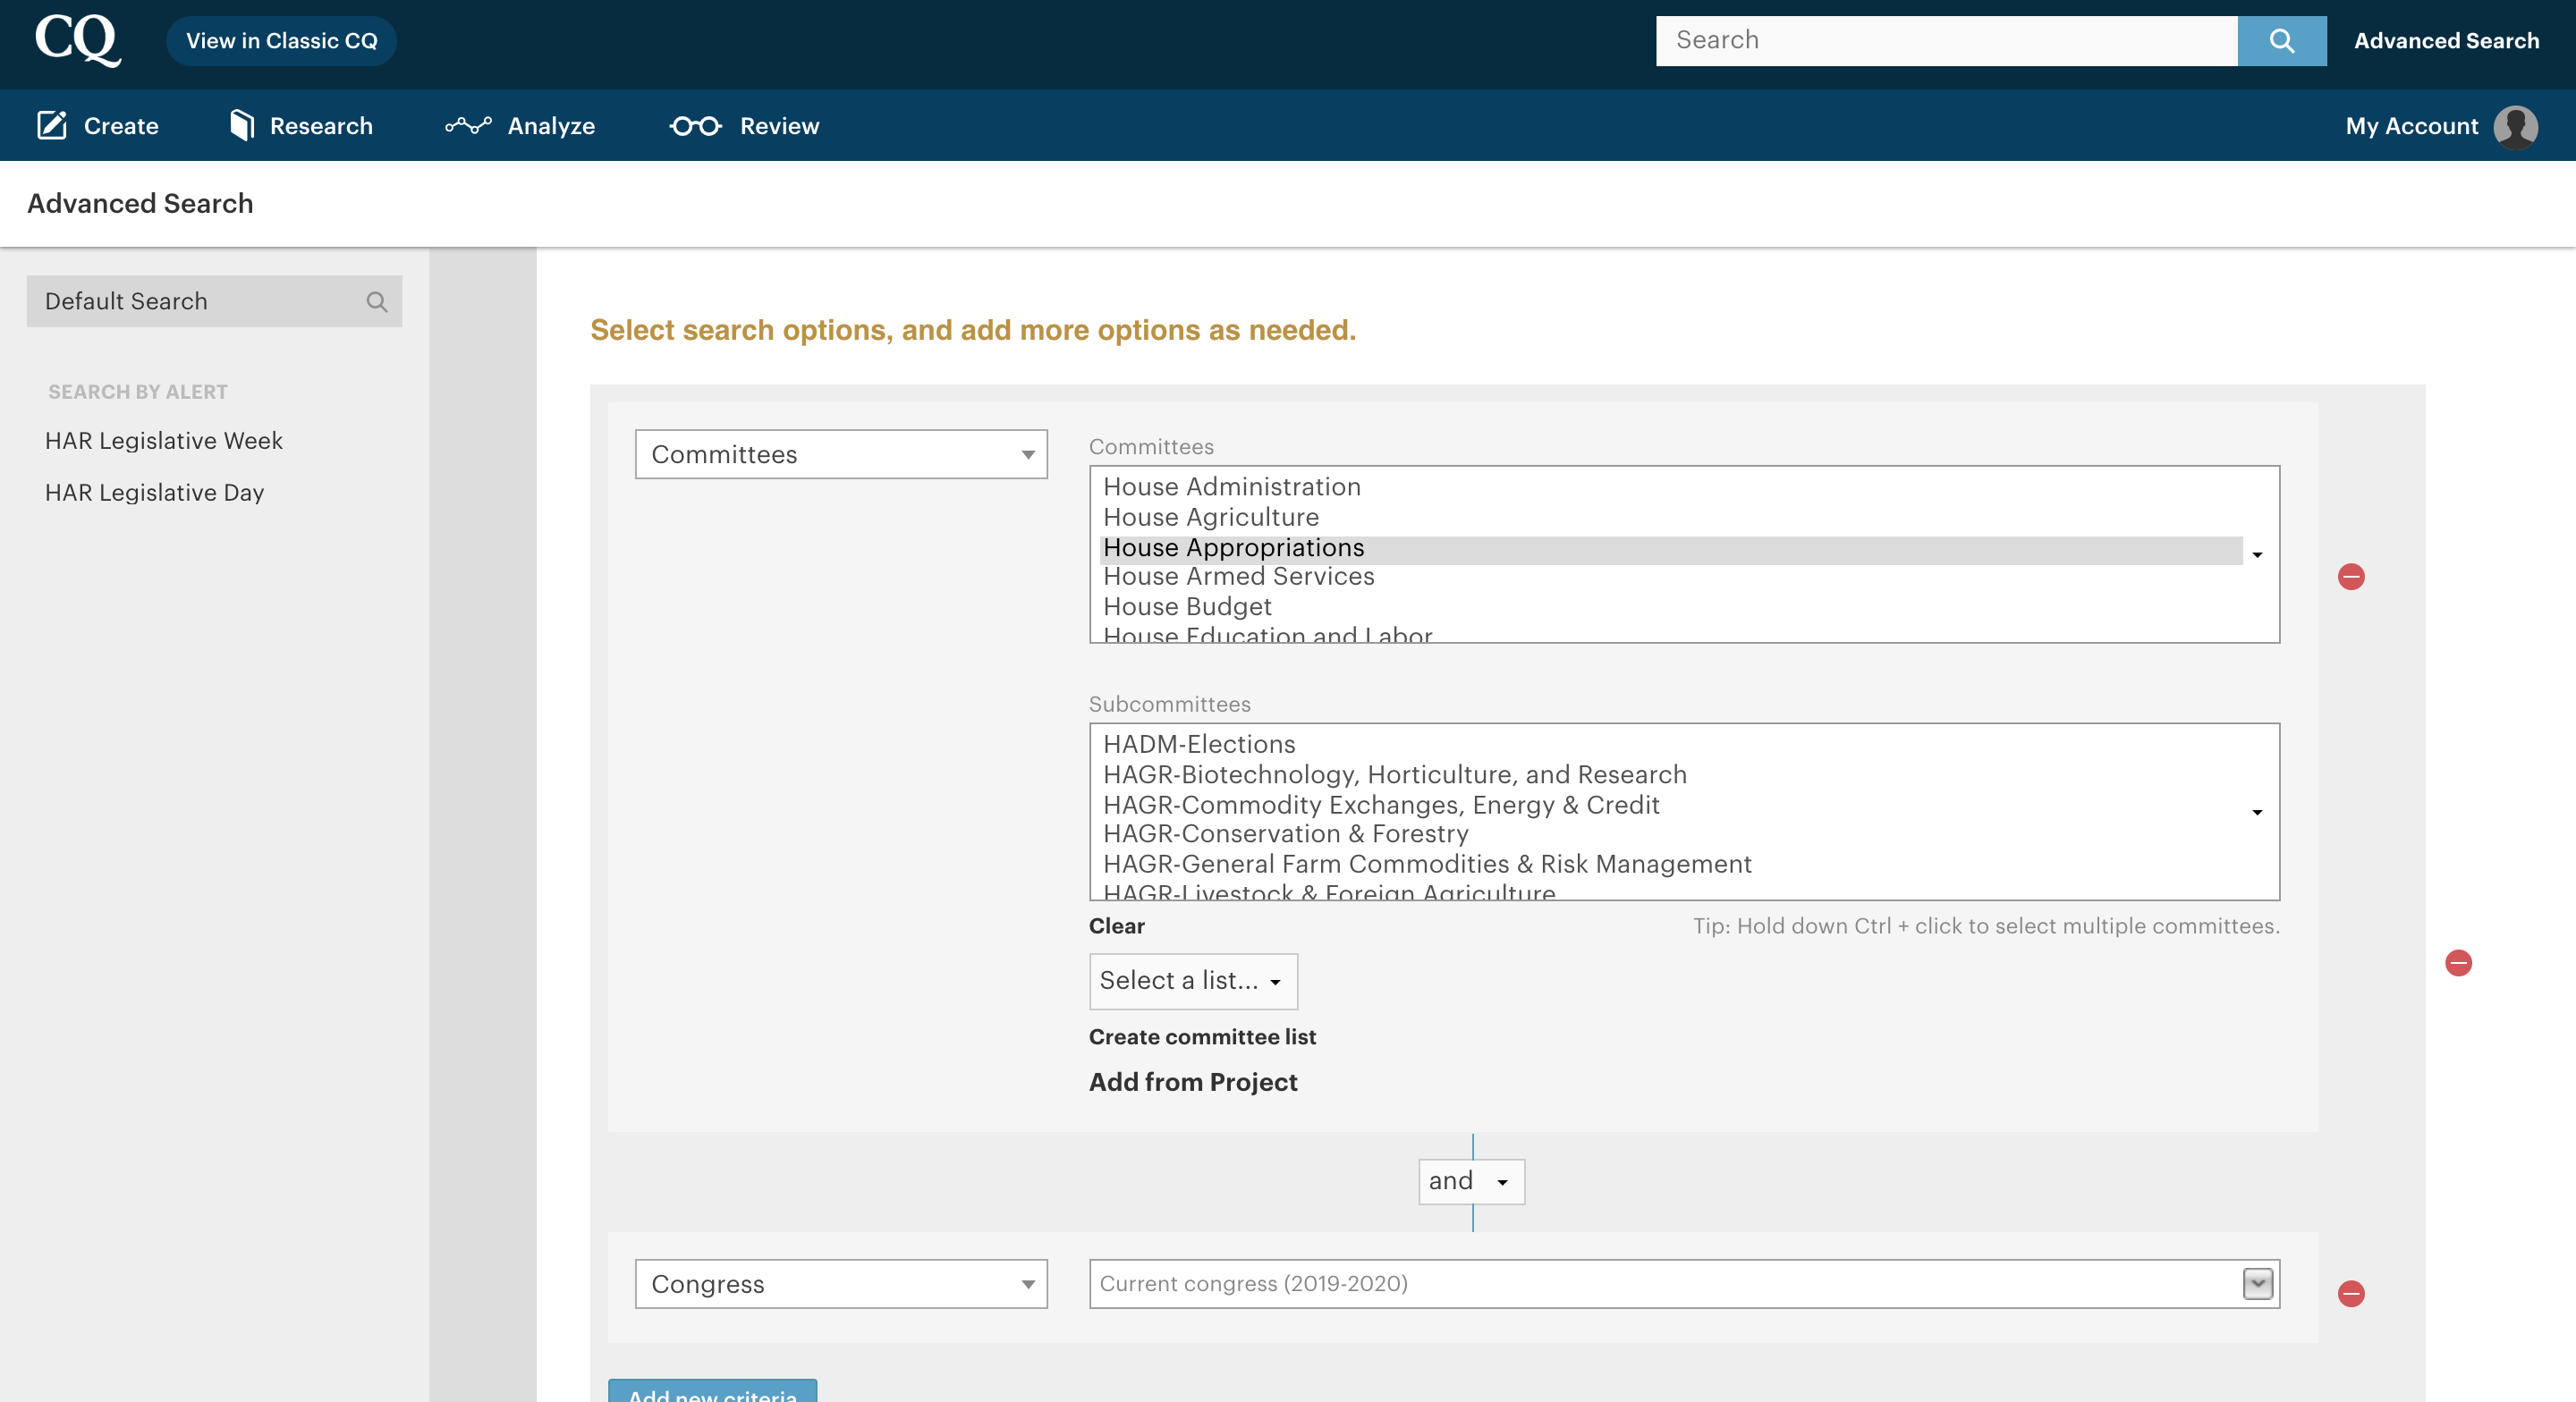This screenshot has height=1402, width=2576.
Task: Open the Congress criteria type dropdown
Action: coord(841,1284)
